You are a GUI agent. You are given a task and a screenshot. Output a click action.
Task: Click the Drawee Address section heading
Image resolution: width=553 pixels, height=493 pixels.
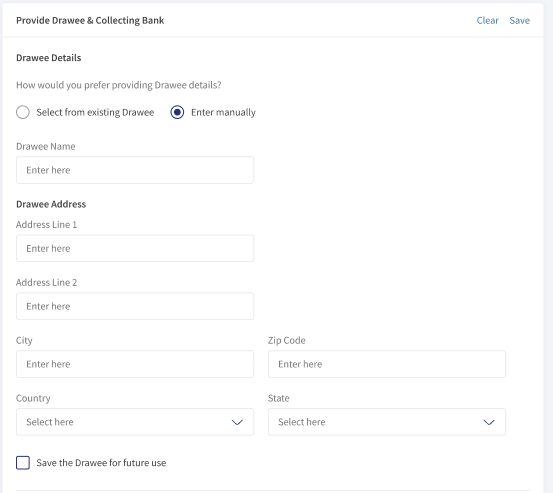[x=51, y=204]
